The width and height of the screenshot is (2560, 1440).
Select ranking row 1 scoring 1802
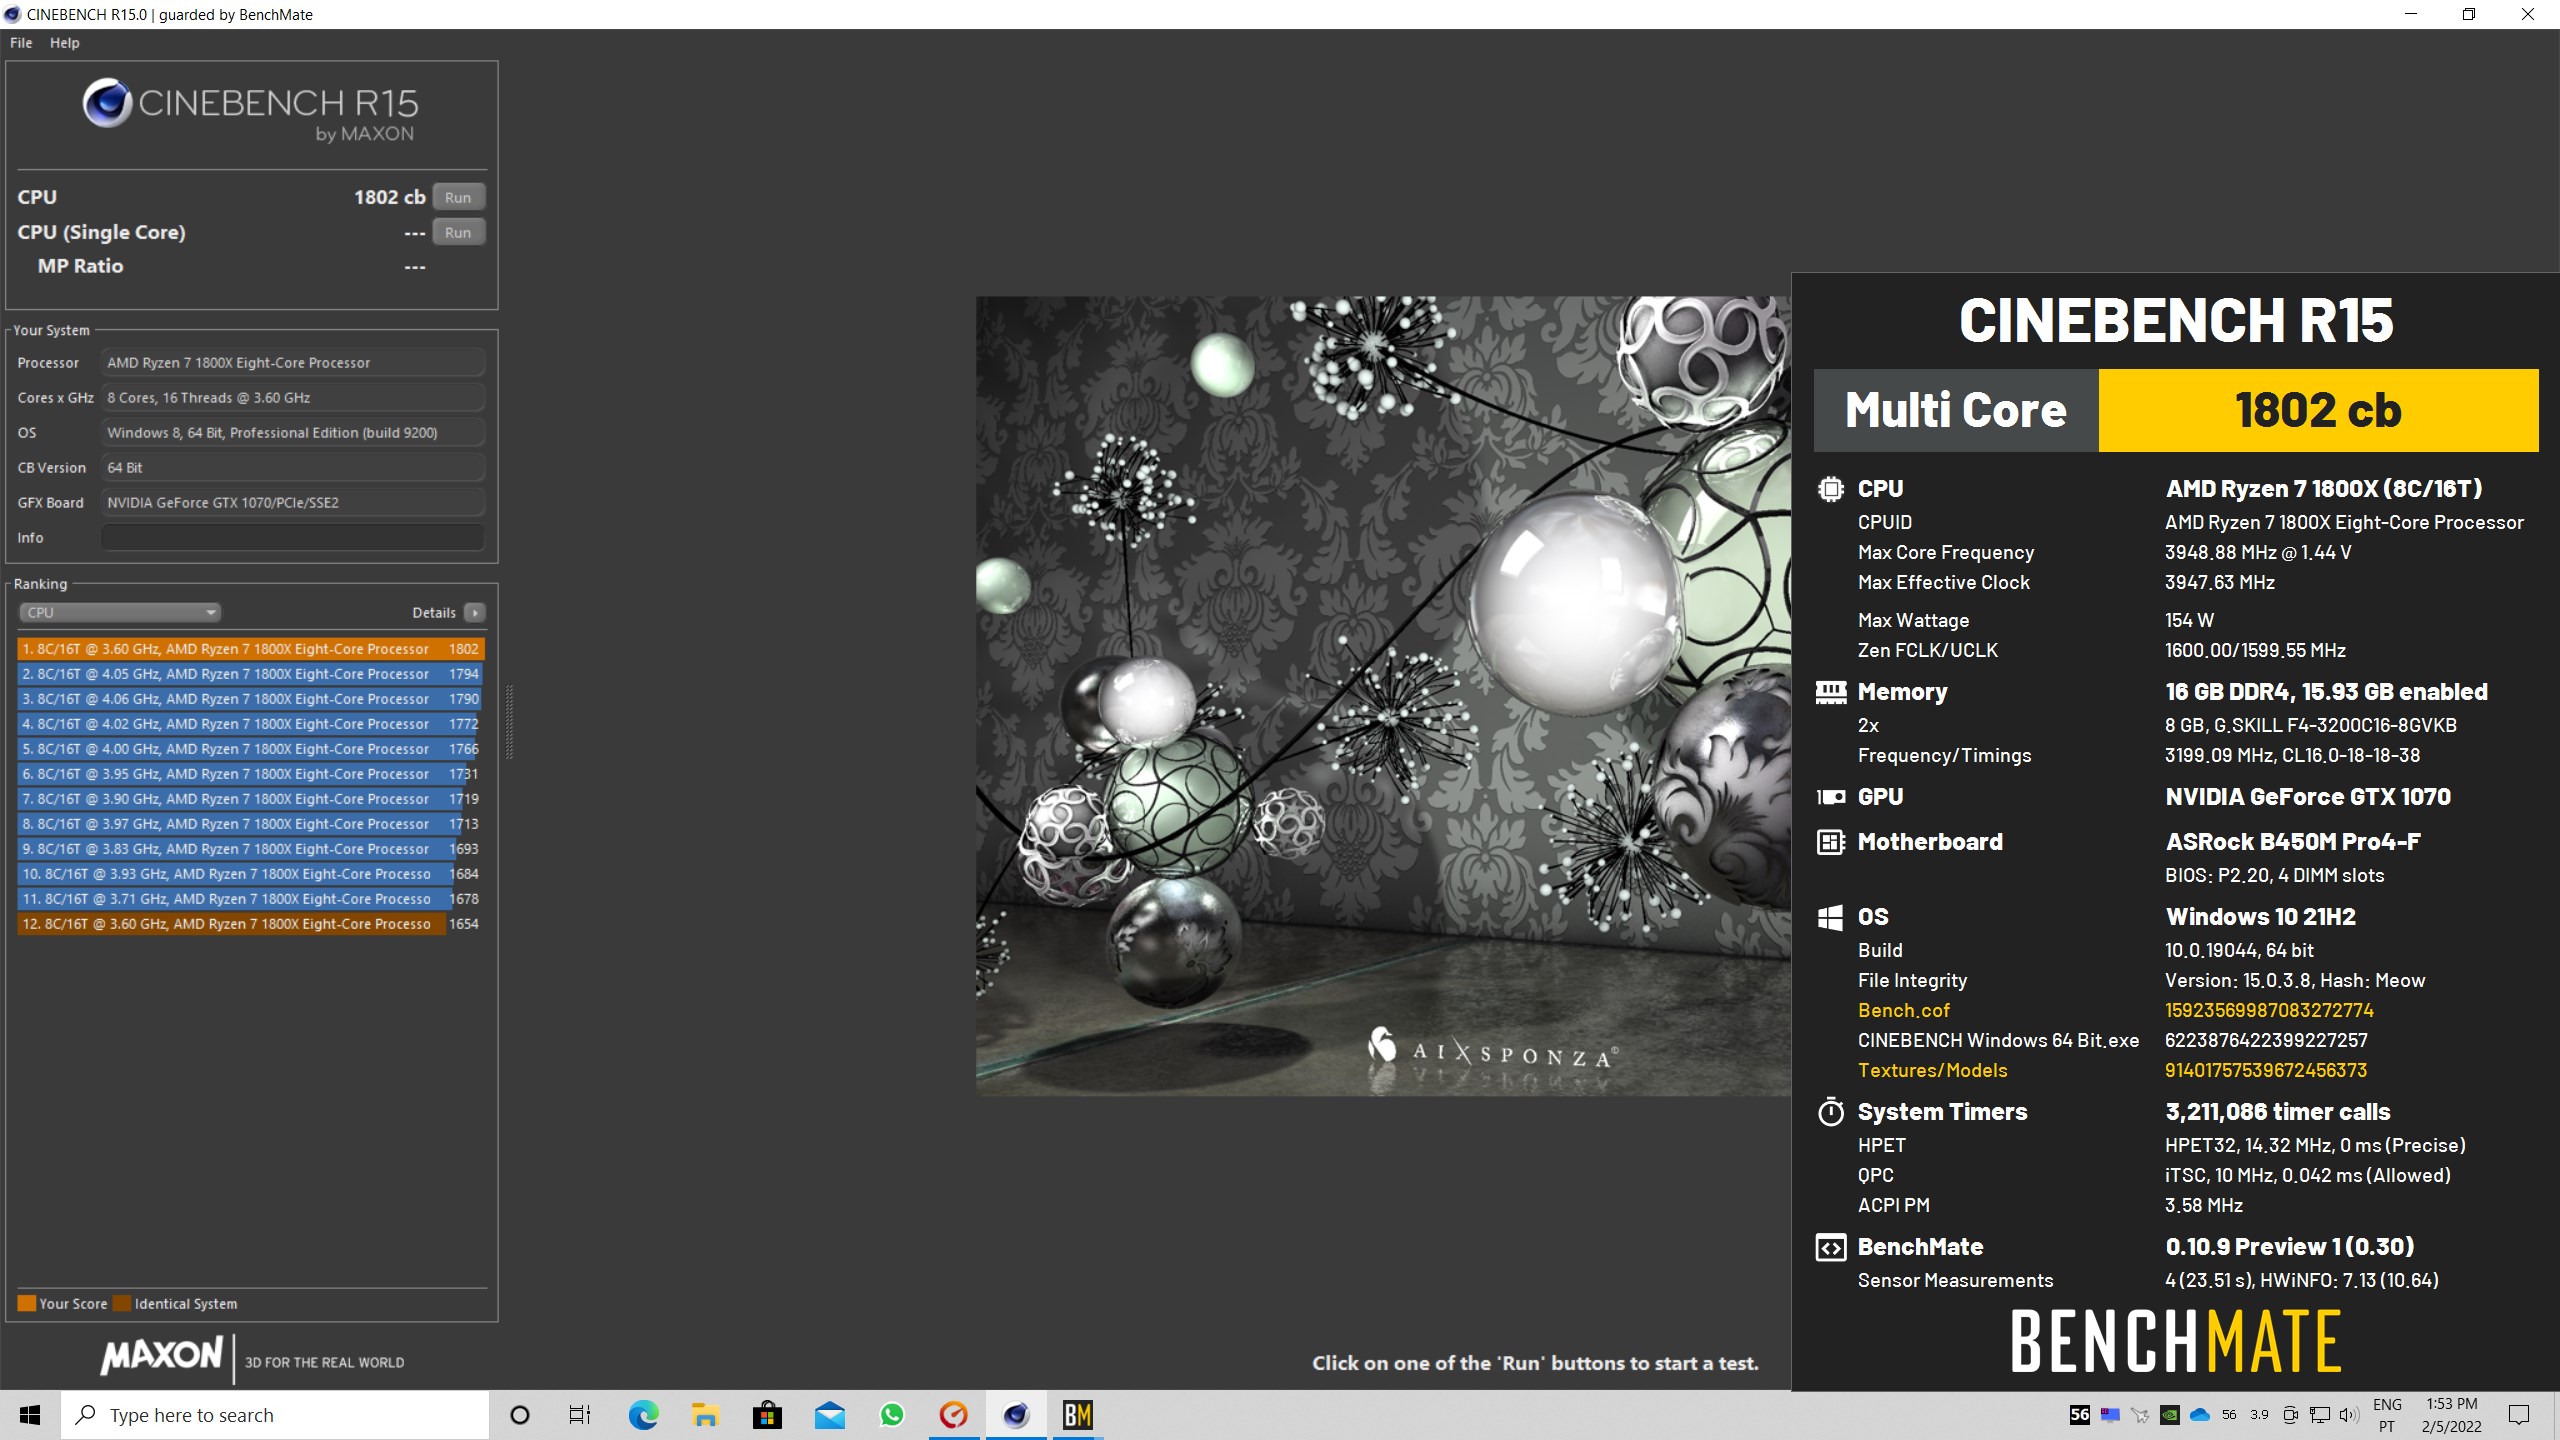pyautogui.click(x=250, y=649)
